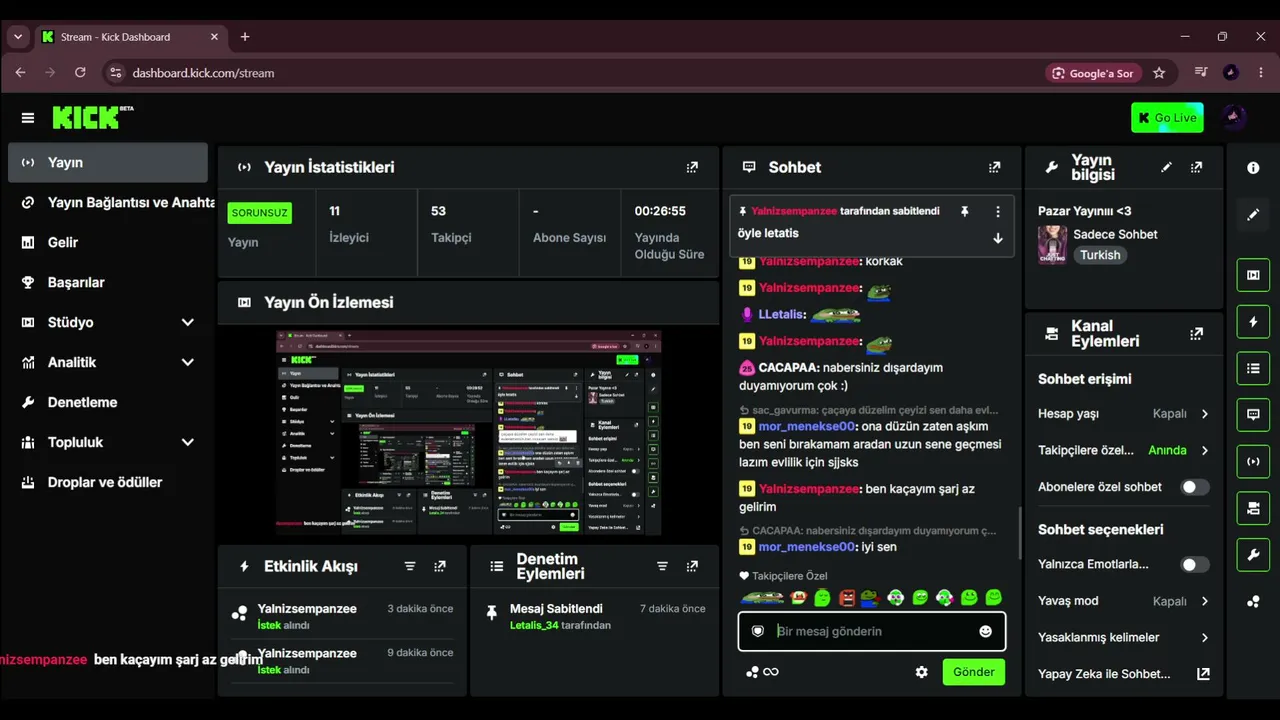Screen dimensions: 1280x720
Task: Pop out the Yayın bilgisi panel
Action: (x=1196, y=167)
